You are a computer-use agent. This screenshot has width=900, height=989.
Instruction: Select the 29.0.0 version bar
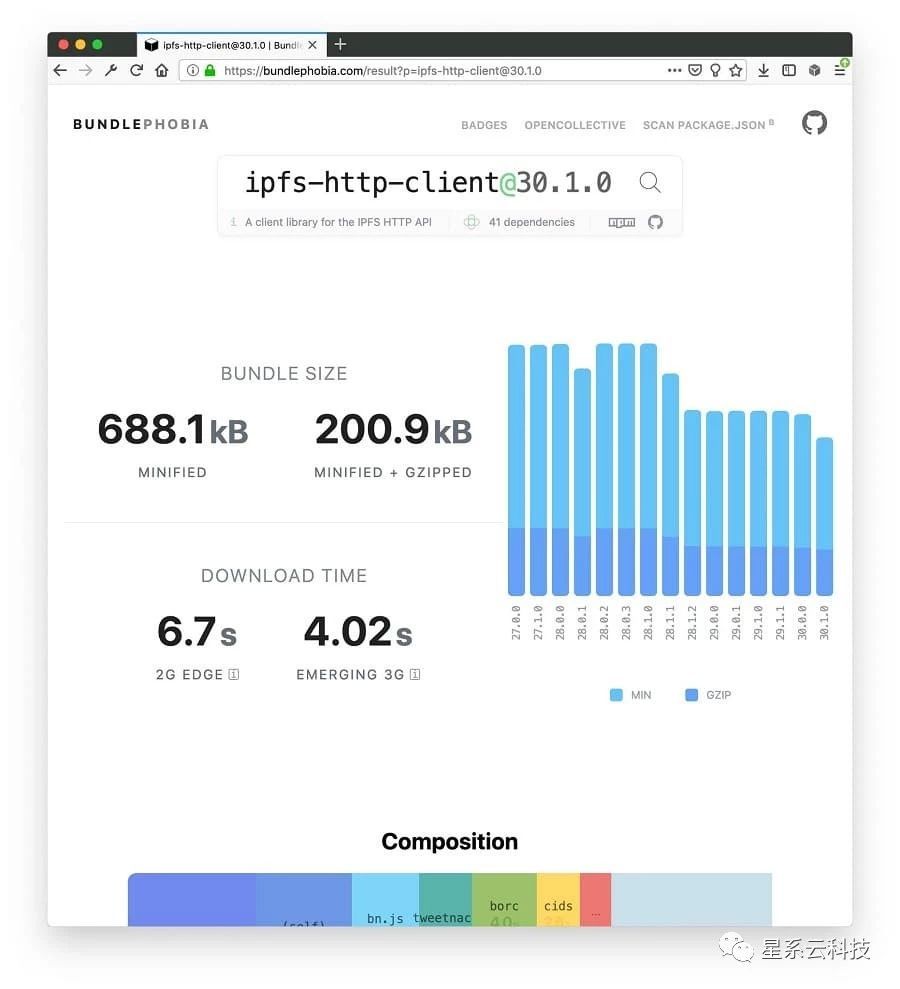(x=715, y=503)
